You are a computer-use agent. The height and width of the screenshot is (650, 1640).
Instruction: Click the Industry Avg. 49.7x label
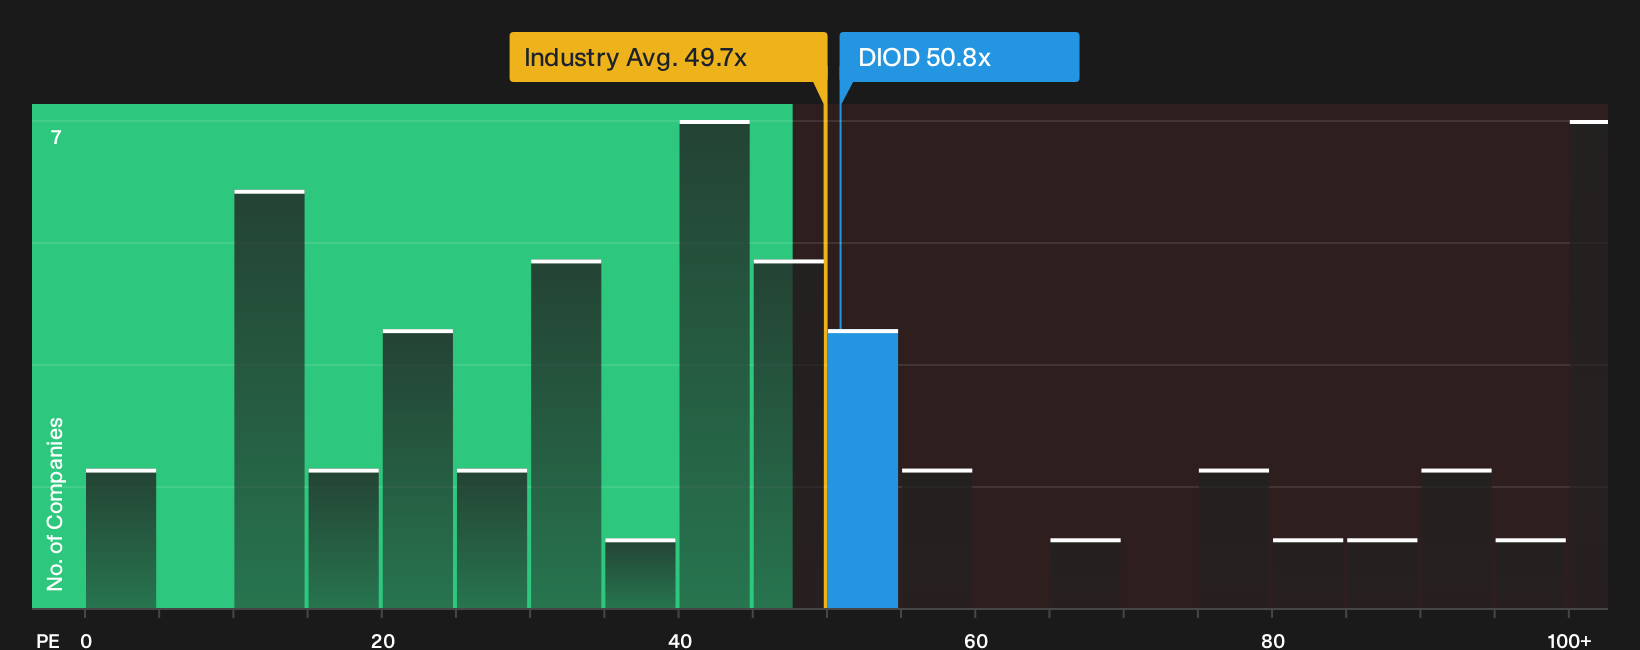[x=668, y=57]
